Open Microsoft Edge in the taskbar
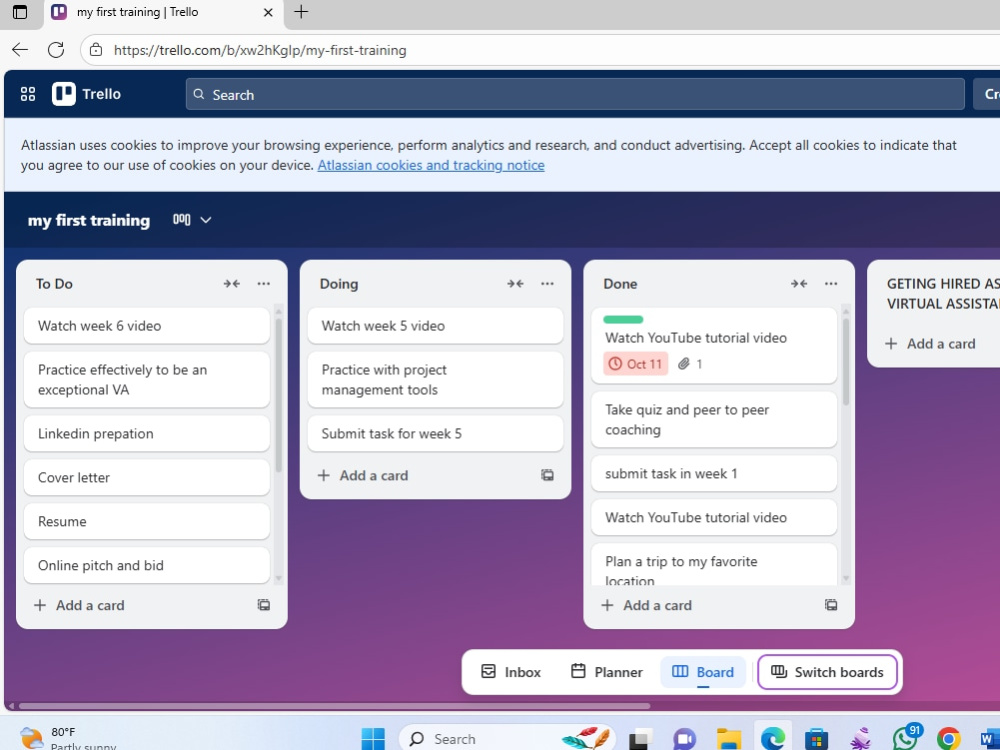 [773, 739]
